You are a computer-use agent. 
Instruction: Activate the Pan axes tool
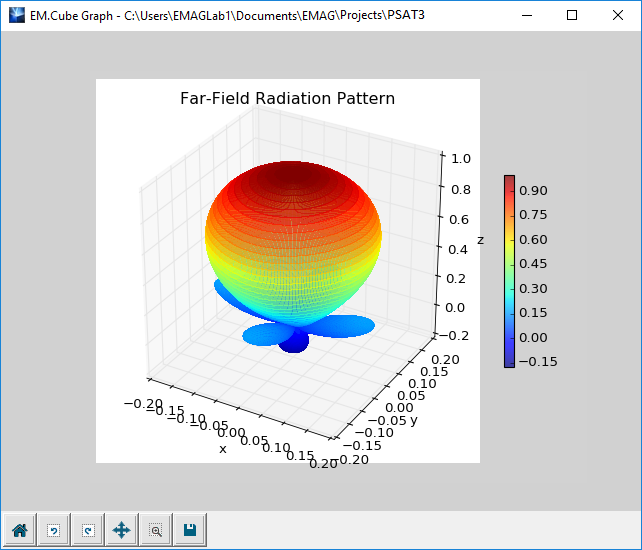[x=122, y=530]
